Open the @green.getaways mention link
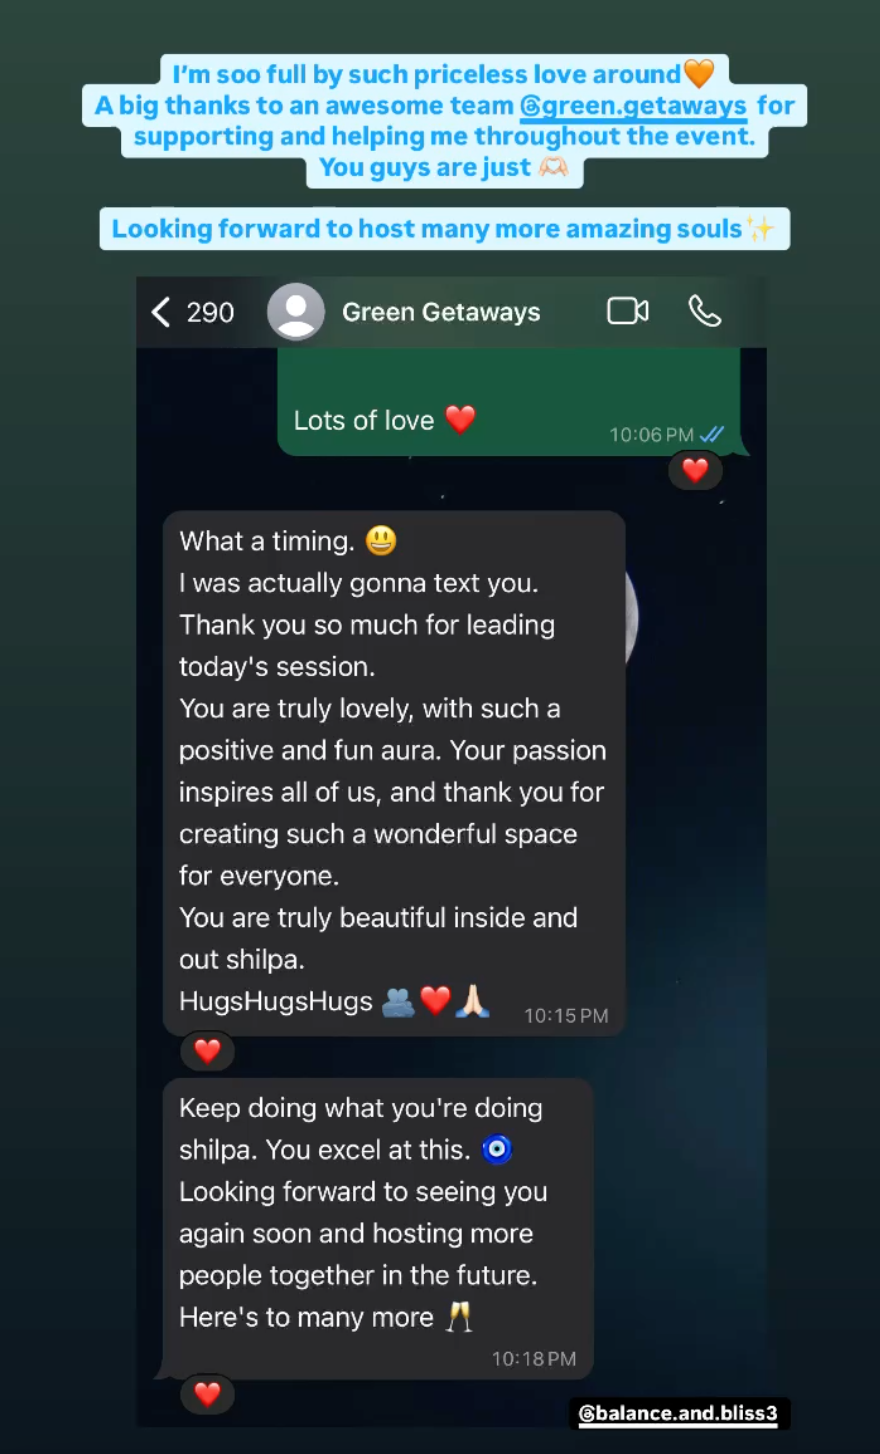Screen dimensions: 880x1454 pos(633,106)
